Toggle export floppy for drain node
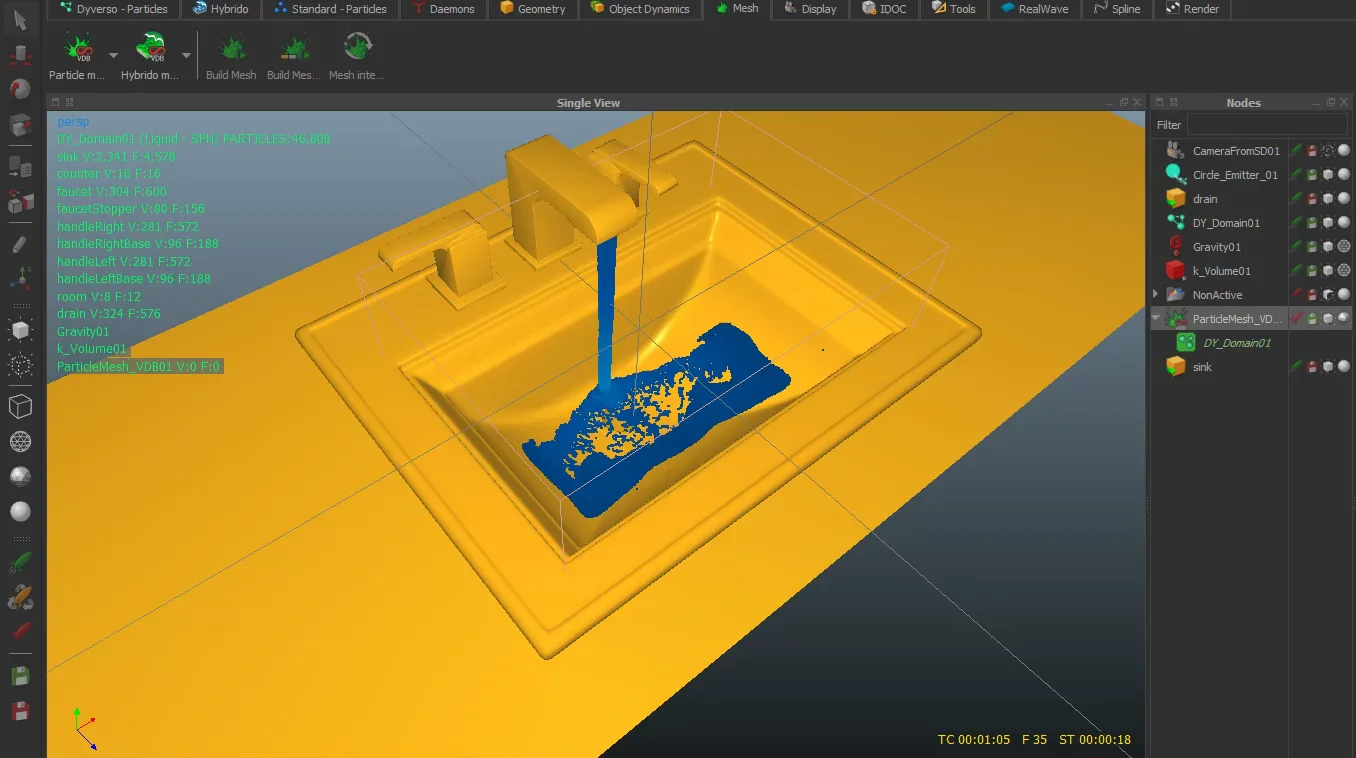1356x758 pixels. pyautogui.click(x=1312, y=198)
